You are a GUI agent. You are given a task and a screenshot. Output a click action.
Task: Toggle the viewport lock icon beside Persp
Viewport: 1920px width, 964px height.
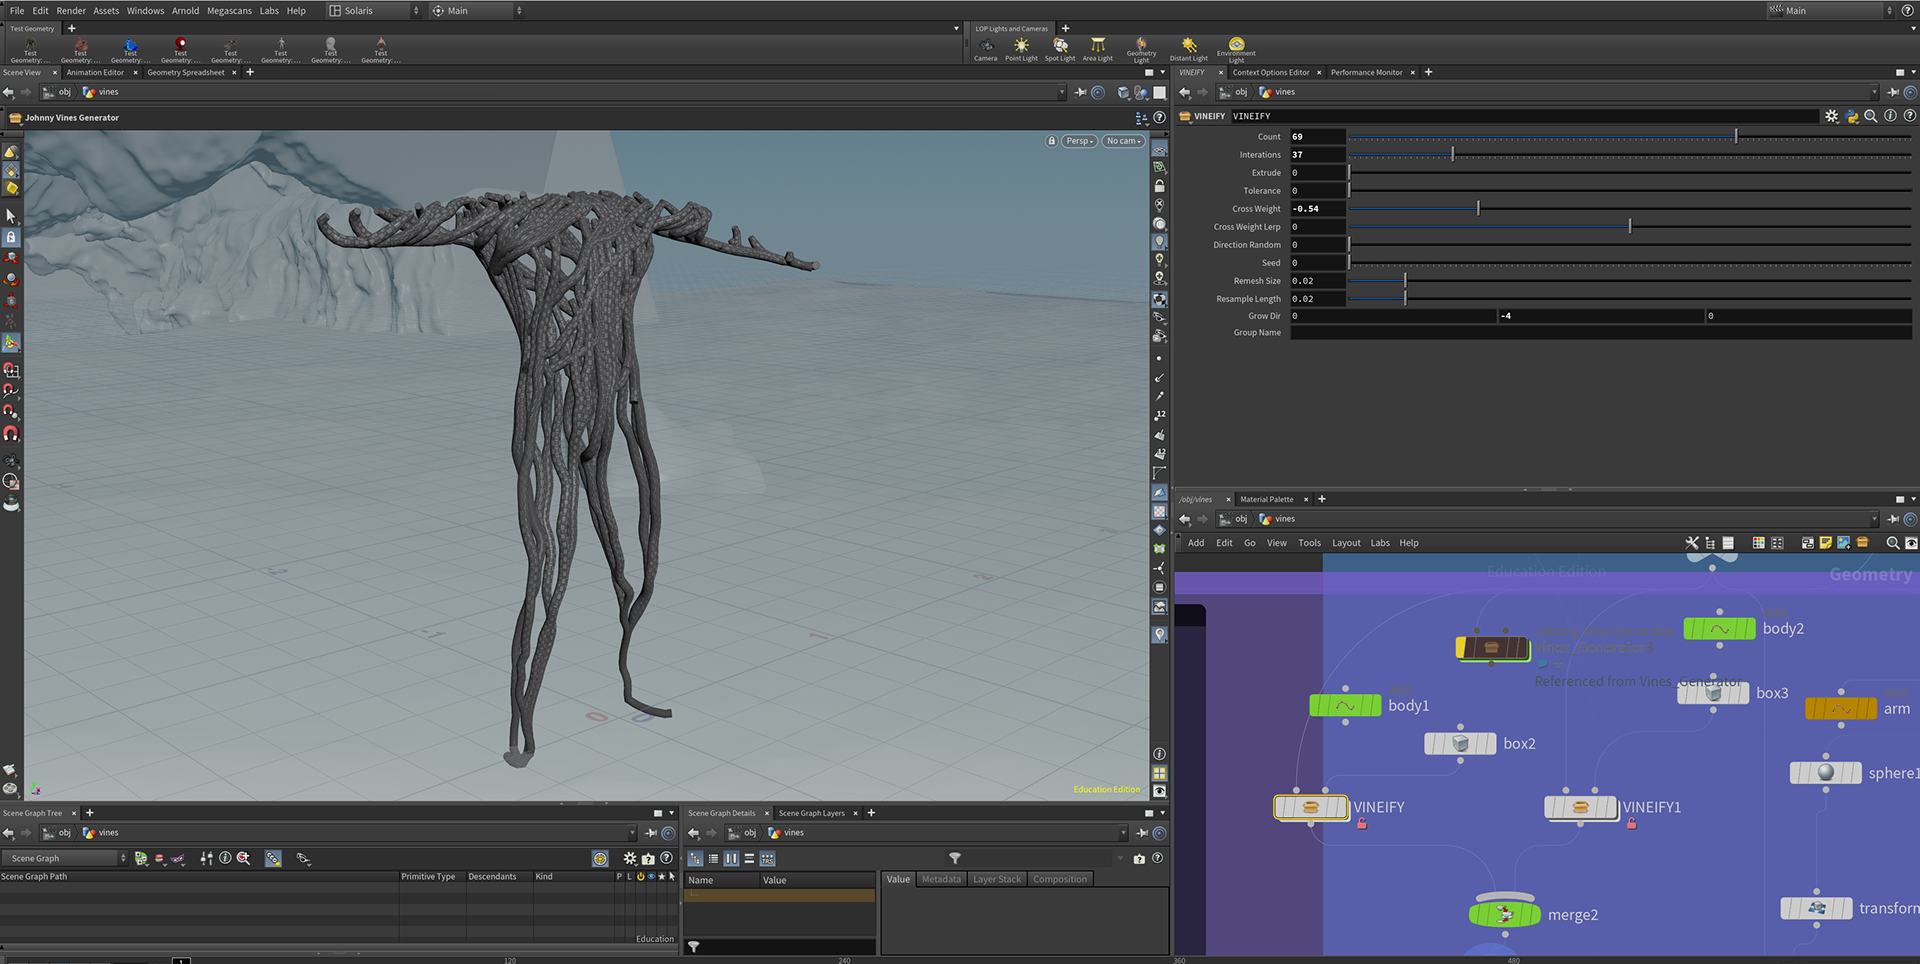(1051, 141)
